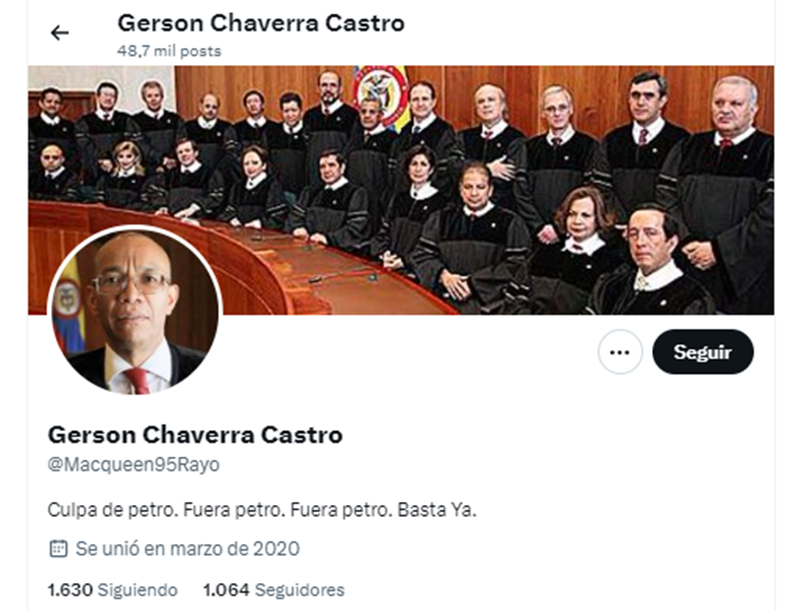Click the 'Basta Ya.' phrase in bio
Image resolution: width=807 pixels, height=610 pixels.
(x=437, y=510)
